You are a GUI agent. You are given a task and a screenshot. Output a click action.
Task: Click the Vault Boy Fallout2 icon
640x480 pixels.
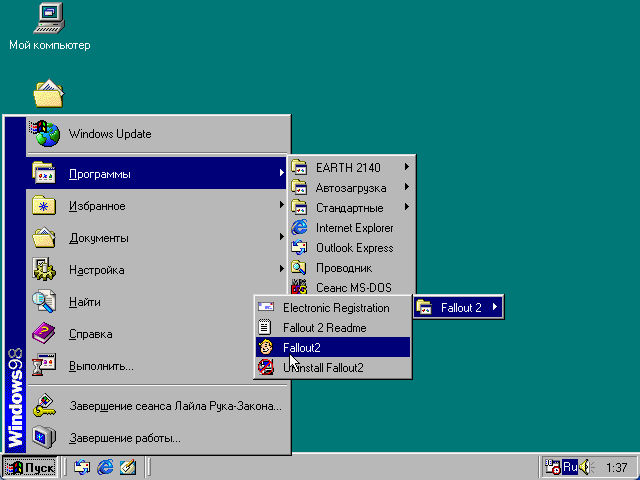click(266, 347)
